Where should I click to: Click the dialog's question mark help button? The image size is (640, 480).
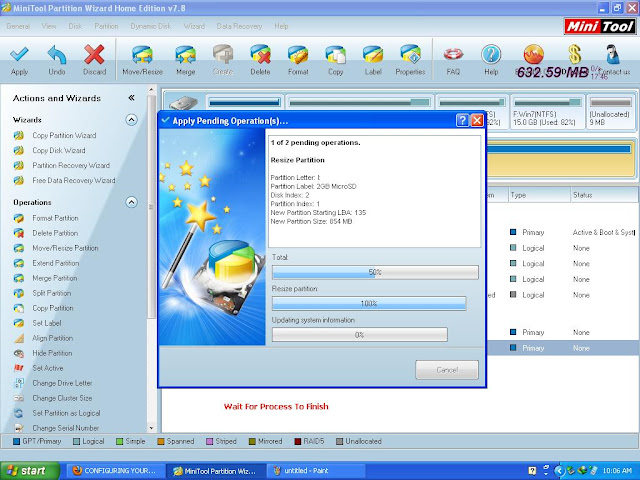462,120
